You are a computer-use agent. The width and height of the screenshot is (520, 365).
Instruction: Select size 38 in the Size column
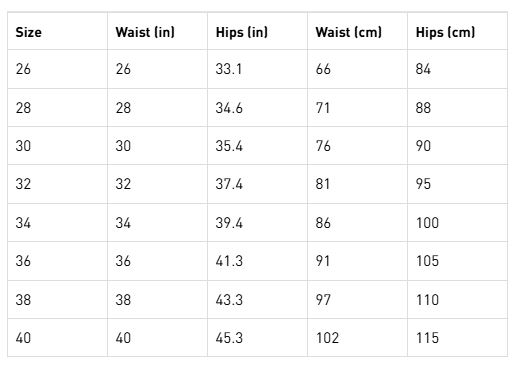click(23, 299)
